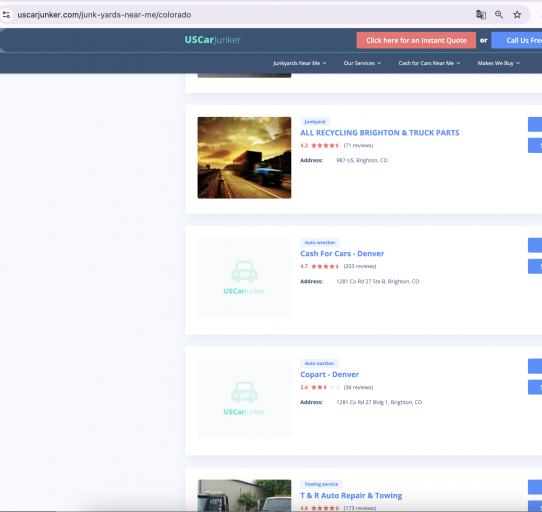Open Copart - Denver listing
Viewport: 542px width, 512px height.
(x=329, y=374)
